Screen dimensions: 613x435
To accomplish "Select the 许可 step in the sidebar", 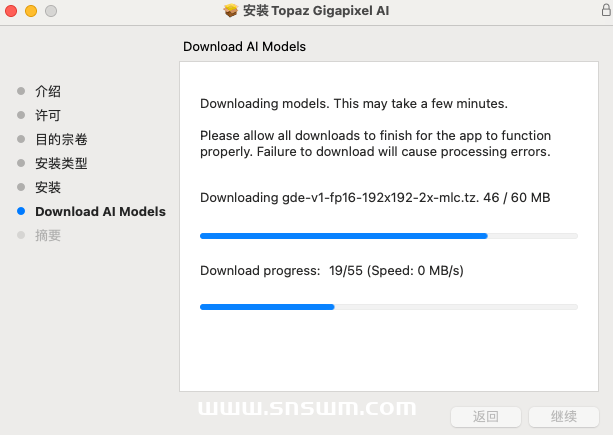I will click(x=48, y=115).
